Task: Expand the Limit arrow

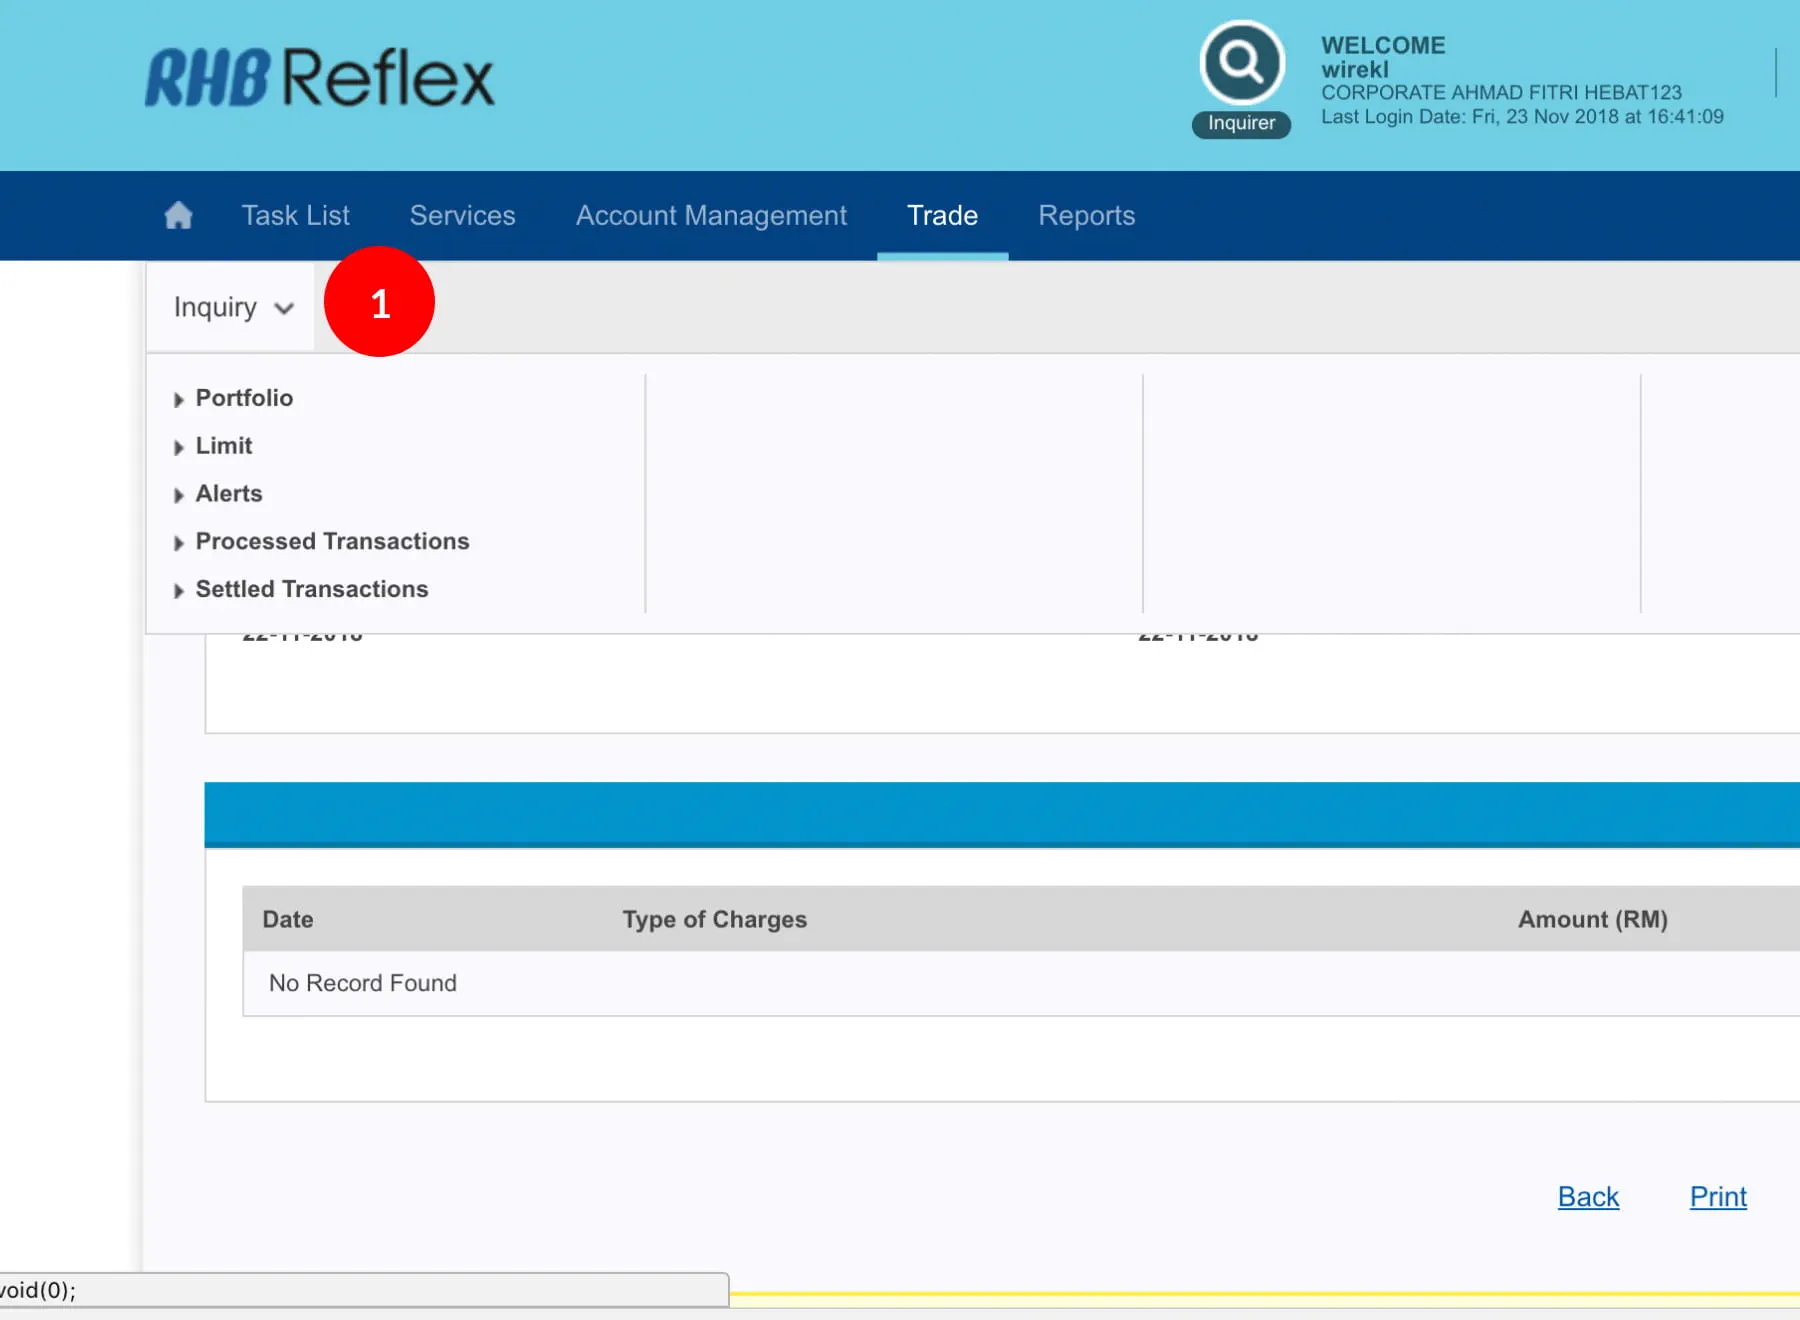Action: point(179,447)
